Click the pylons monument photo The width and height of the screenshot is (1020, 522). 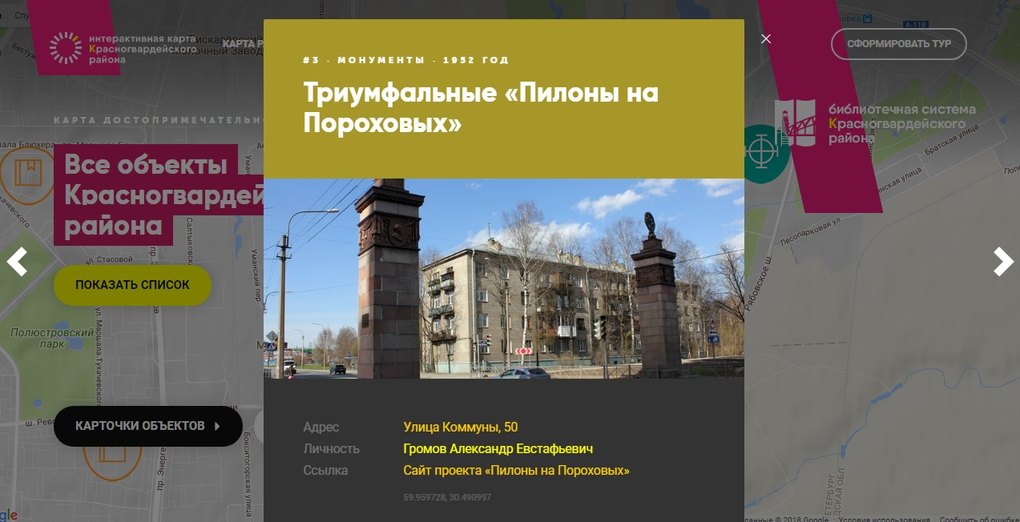tap(503, 279)
